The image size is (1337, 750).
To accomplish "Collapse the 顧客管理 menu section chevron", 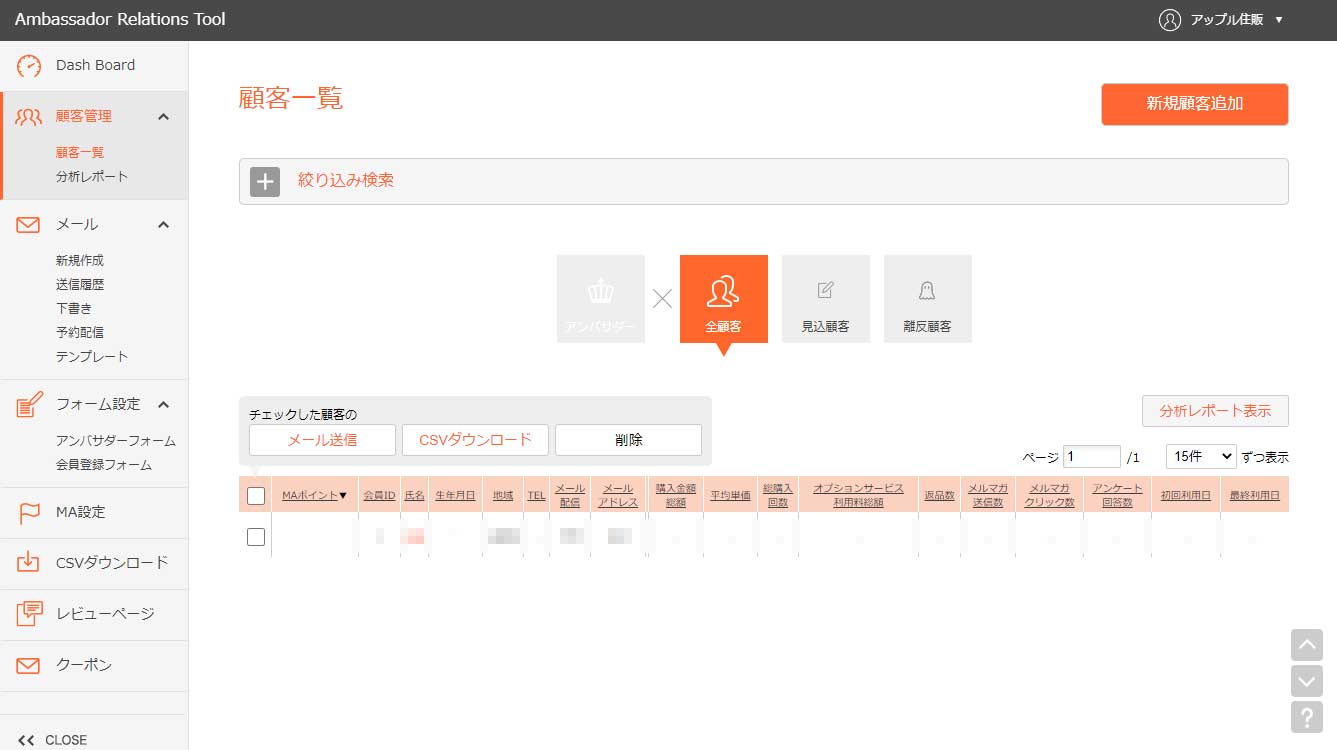I will pos(164,117).
